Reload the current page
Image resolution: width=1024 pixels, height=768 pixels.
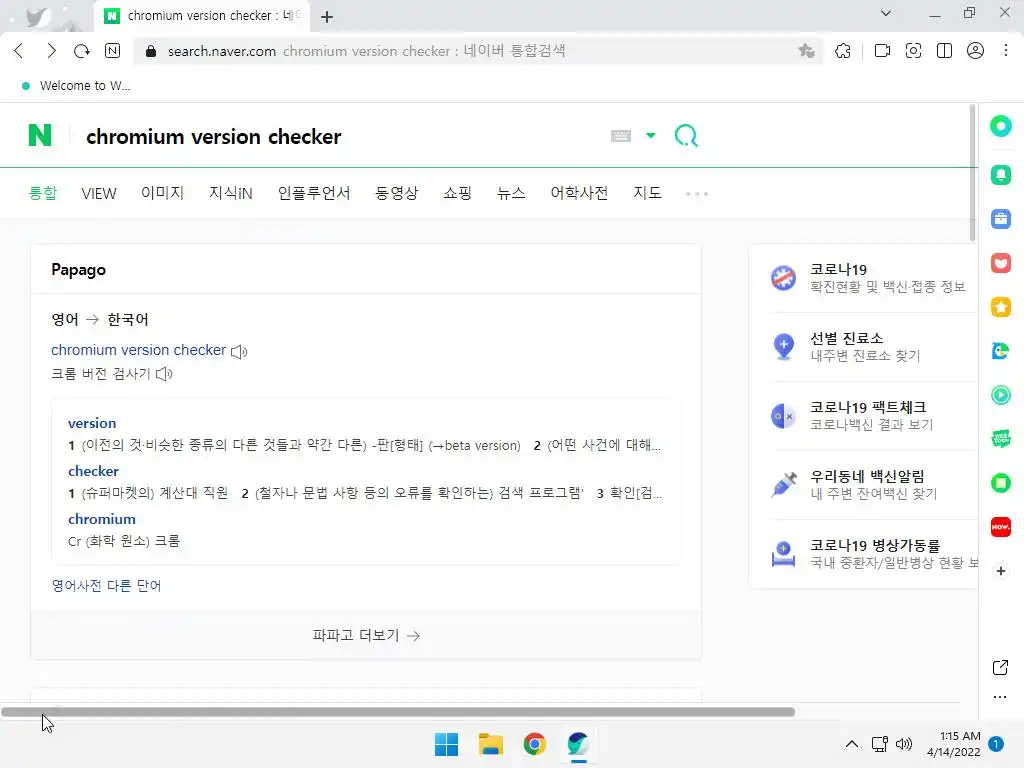[x=82, y=51]
